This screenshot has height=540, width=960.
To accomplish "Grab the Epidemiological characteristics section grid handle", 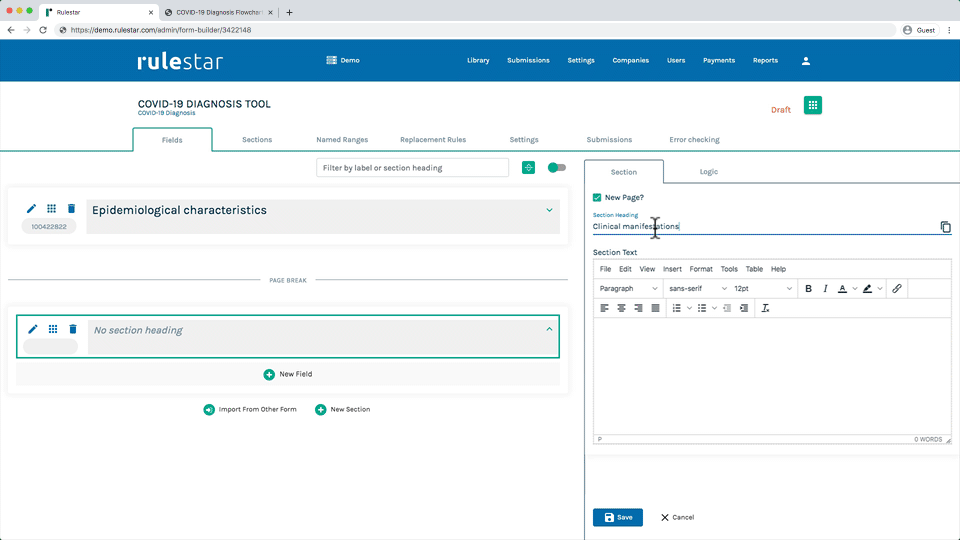I will click(x=51, y=209).
